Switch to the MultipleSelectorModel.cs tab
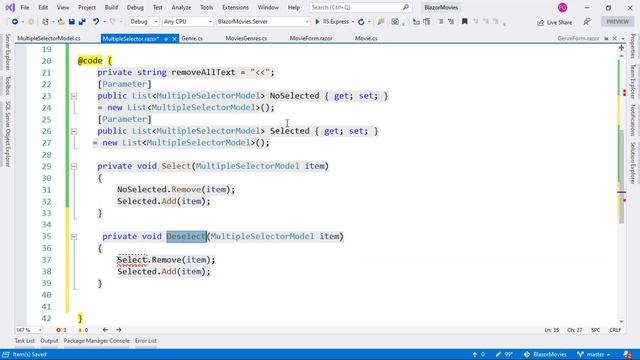The width and height of the screenshot is (640, 360). click(x=49, y=38)
